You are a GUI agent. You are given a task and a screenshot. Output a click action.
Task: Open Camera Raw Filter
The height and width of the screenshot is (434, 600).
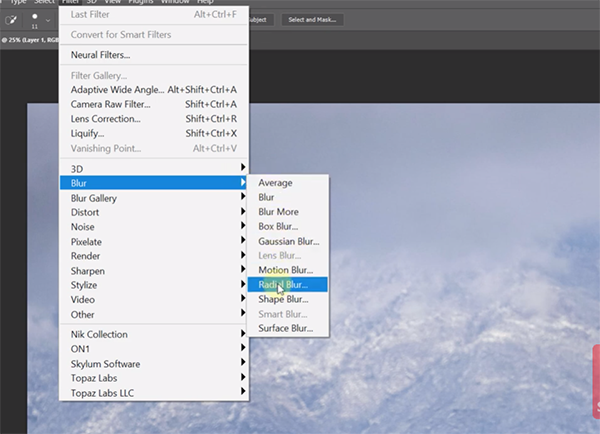[x=154, y=104]
